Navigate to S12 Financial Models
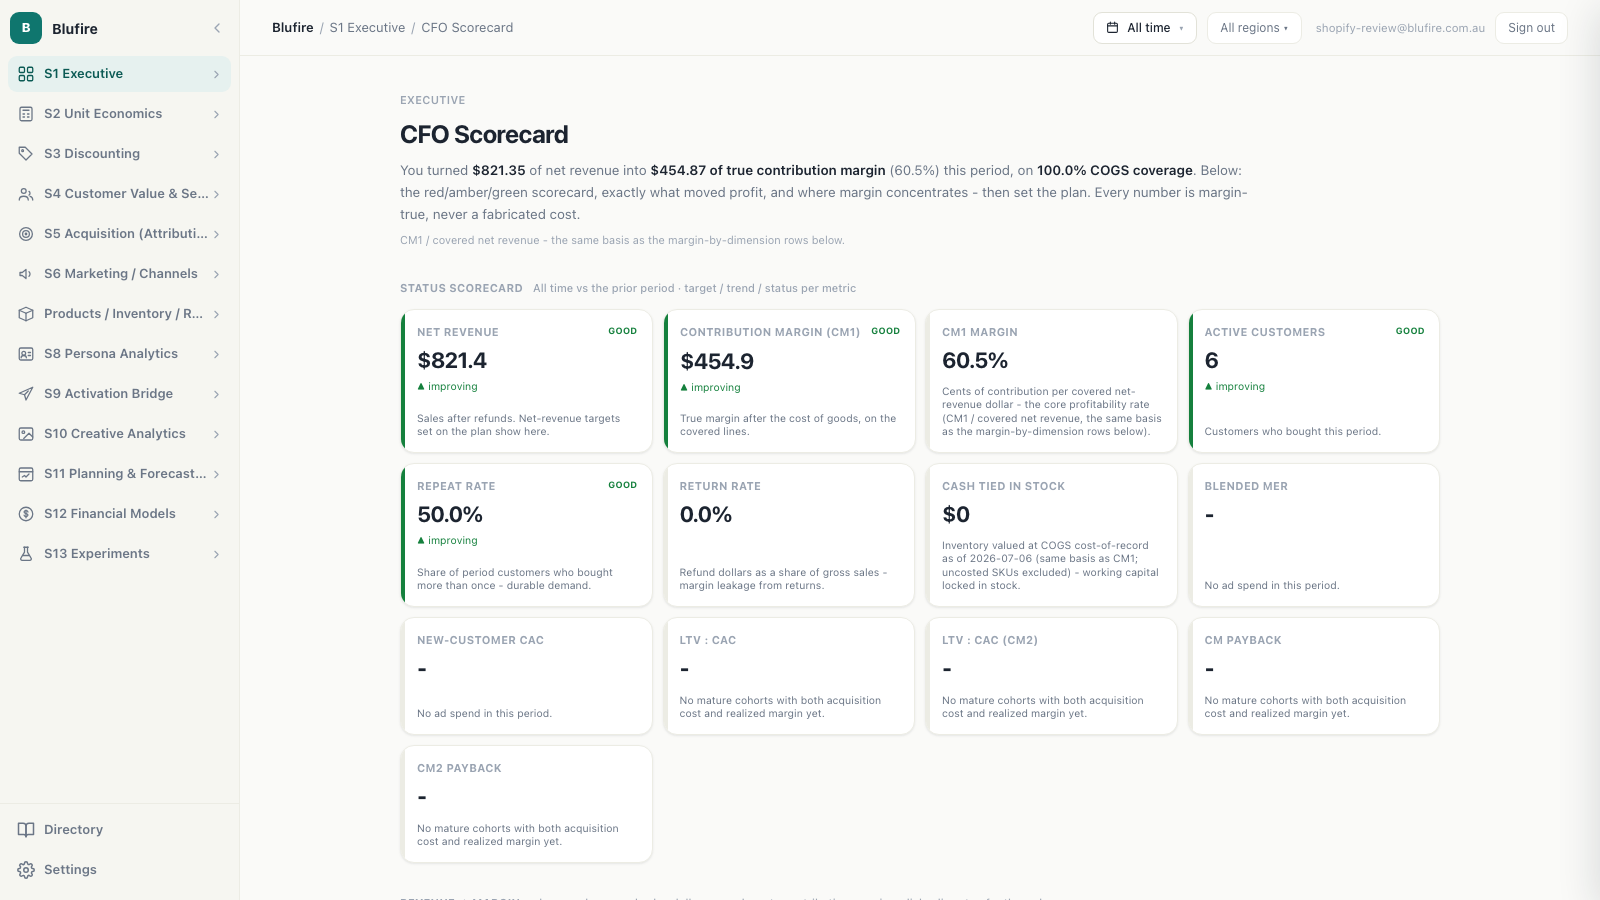The width and height of the screenshot is (1600, 900). [119, 514]
